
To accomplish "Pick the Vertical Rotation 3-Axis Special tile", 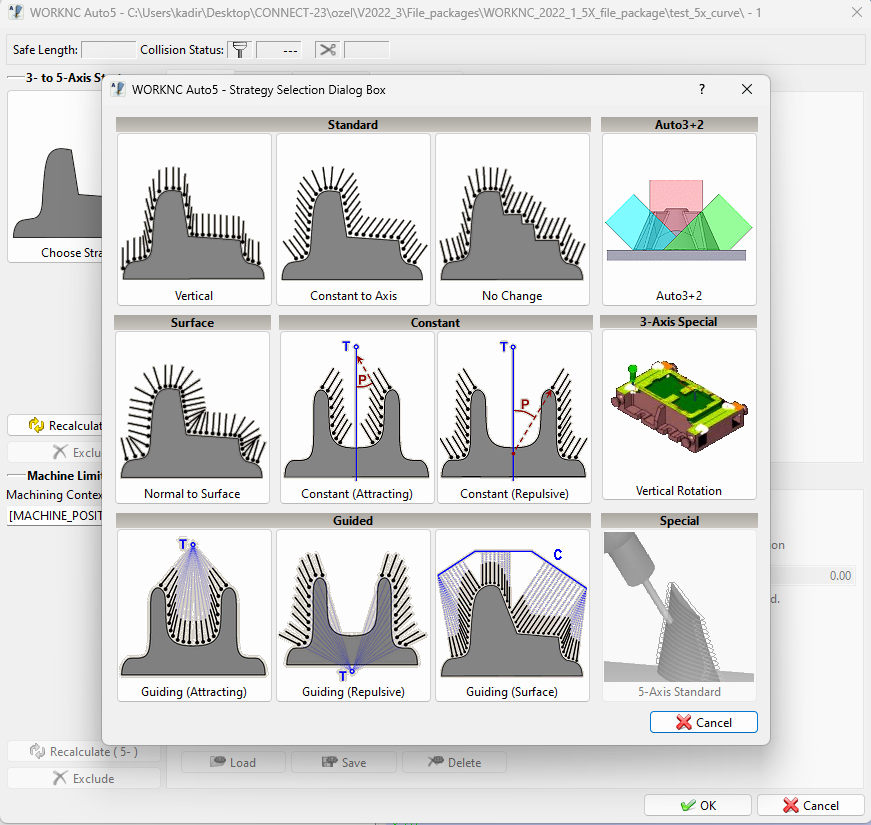I will [x=679, y=414].
